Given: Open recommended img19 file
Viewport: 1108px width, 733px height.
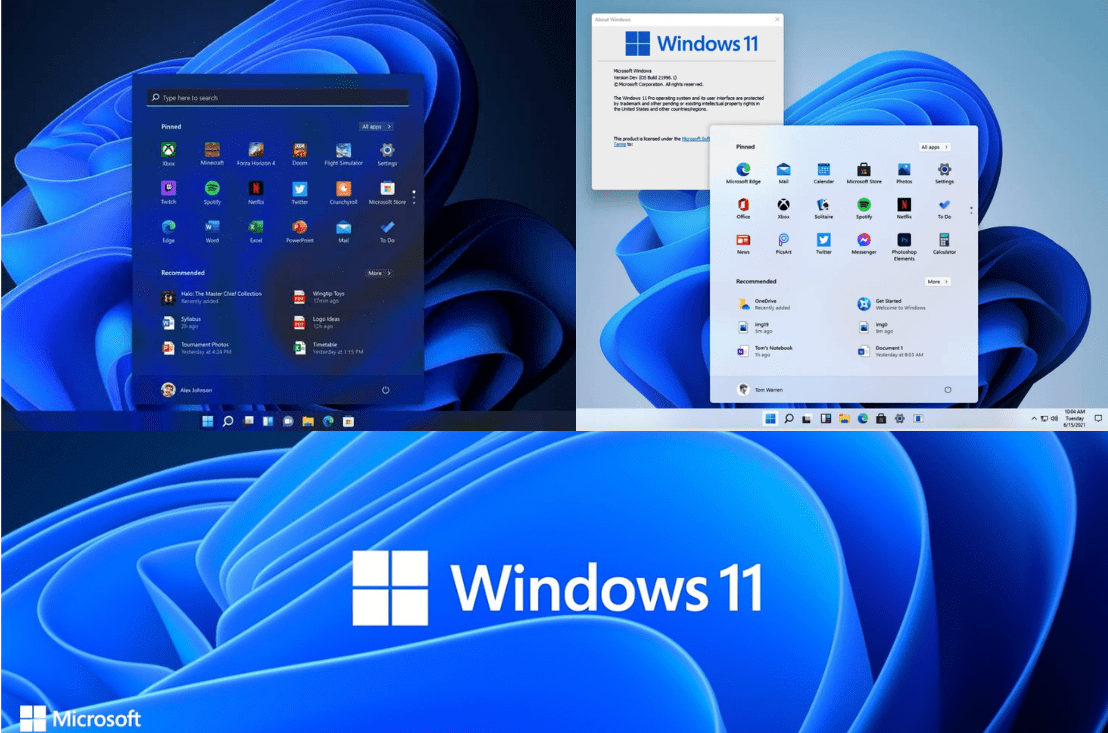Looking at the screenshot, I should coord(755,327).
